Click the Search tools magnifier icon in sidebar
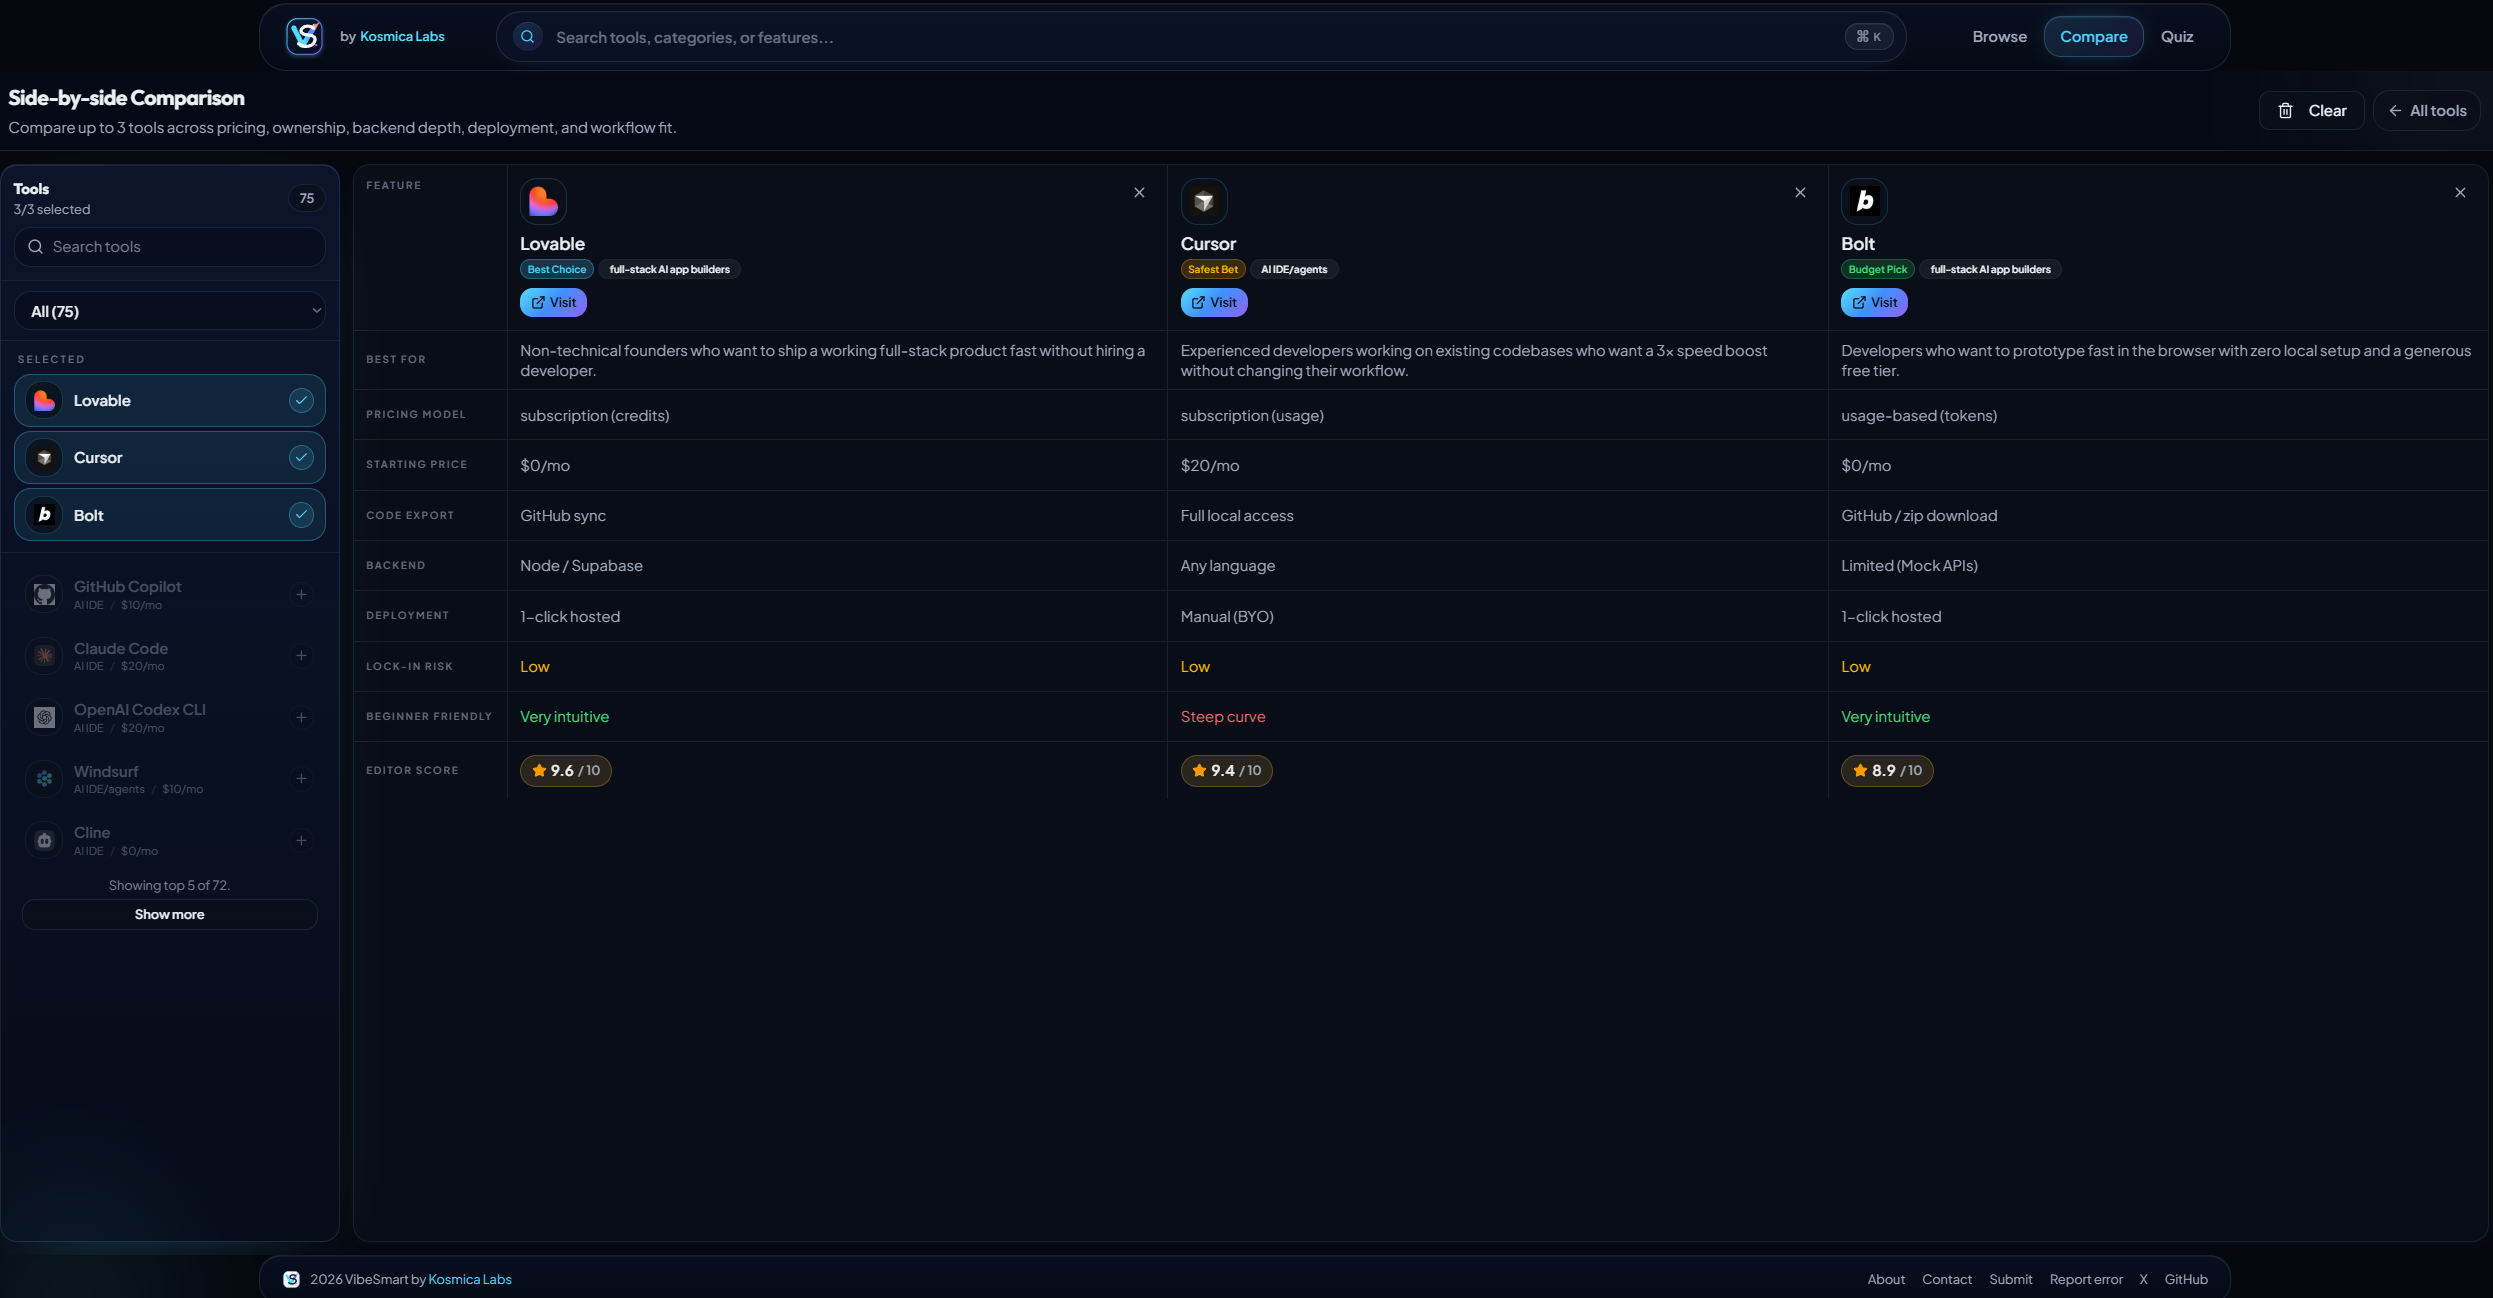This screenshot has height=1298, width=2493. [35, 247]
